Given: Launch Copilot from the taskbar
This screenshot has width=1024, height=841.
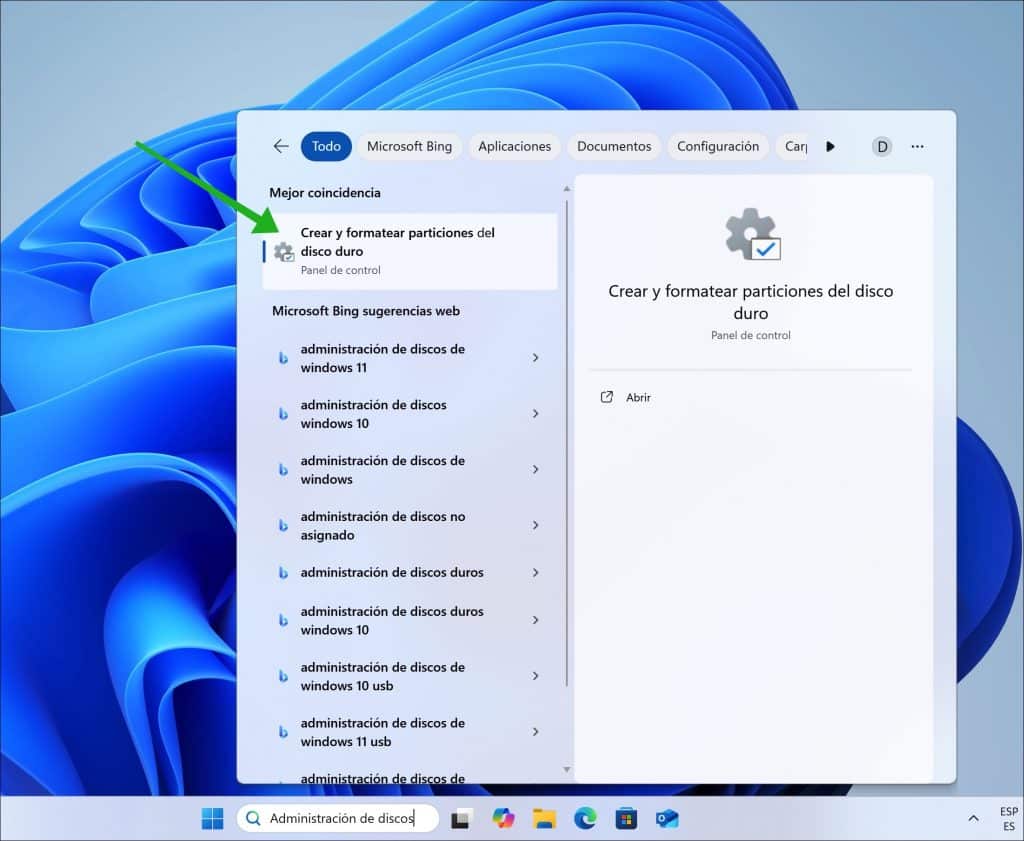Looking at the screenshot, I should click(x=504, y=818).
